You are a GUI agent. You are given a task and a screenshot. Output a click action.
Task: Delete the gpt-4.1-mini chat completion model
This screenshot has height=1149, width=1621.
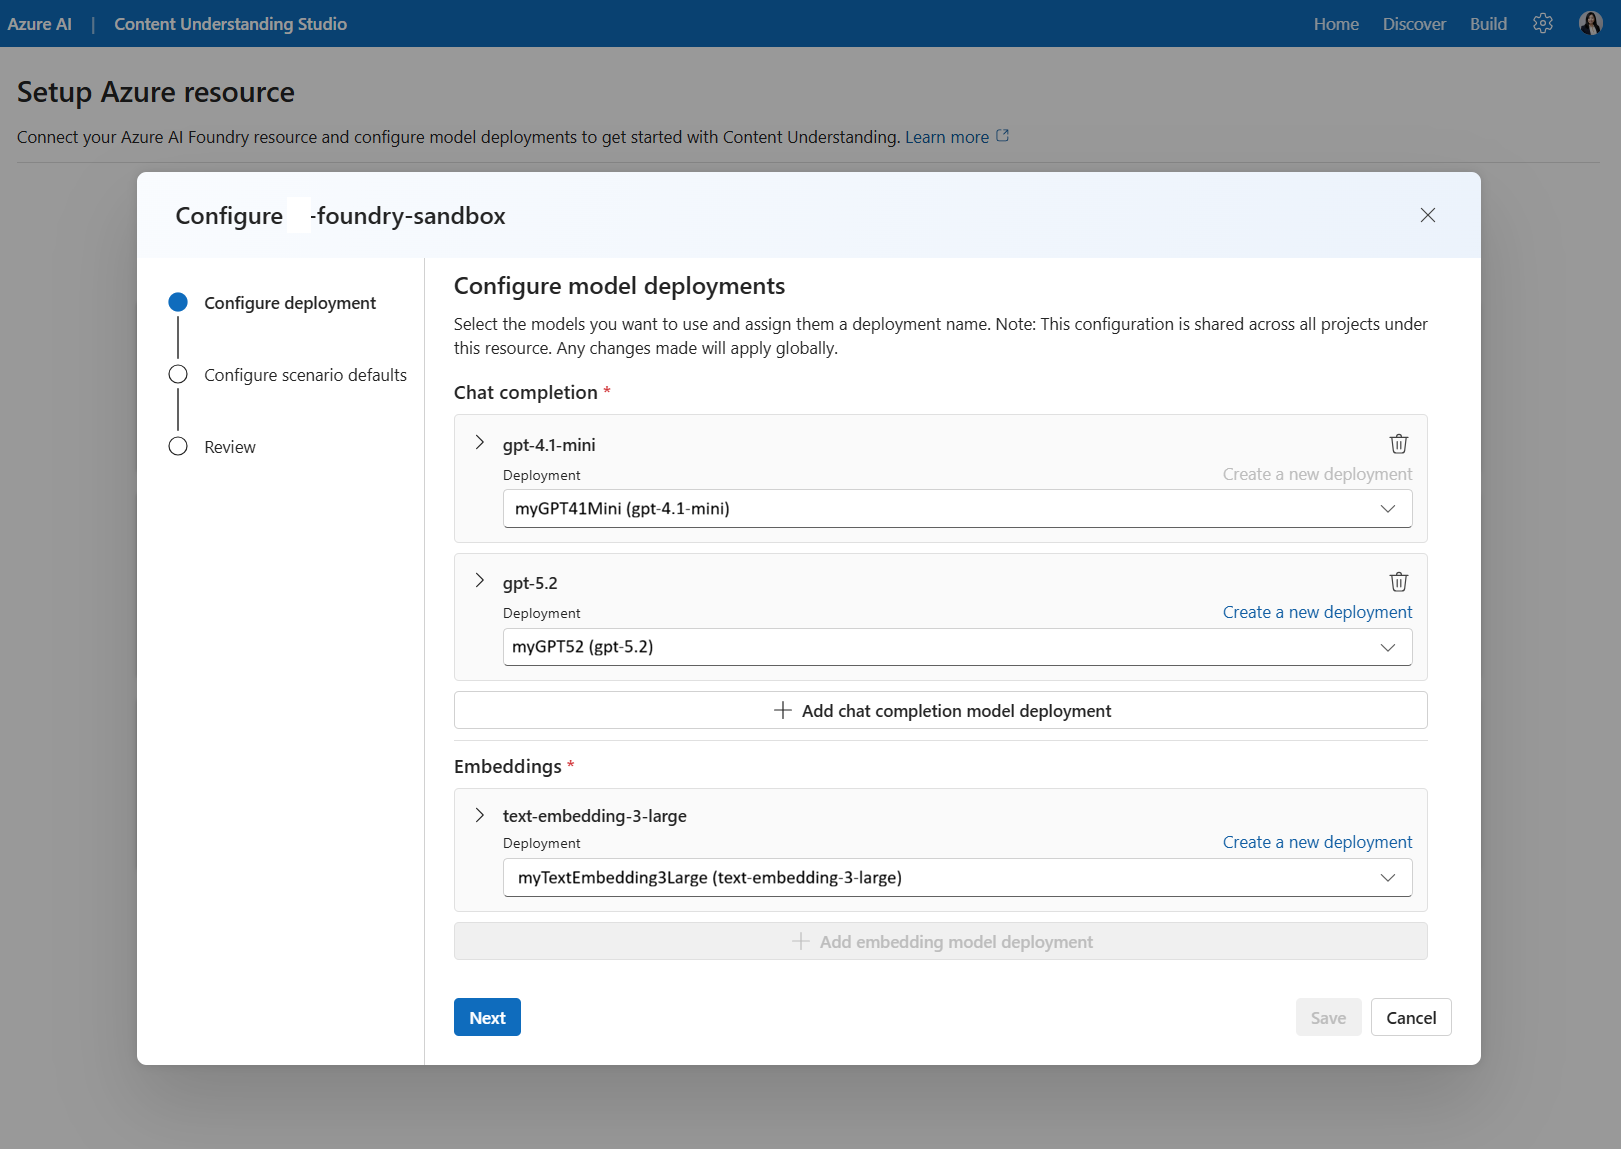point(1398,443)
